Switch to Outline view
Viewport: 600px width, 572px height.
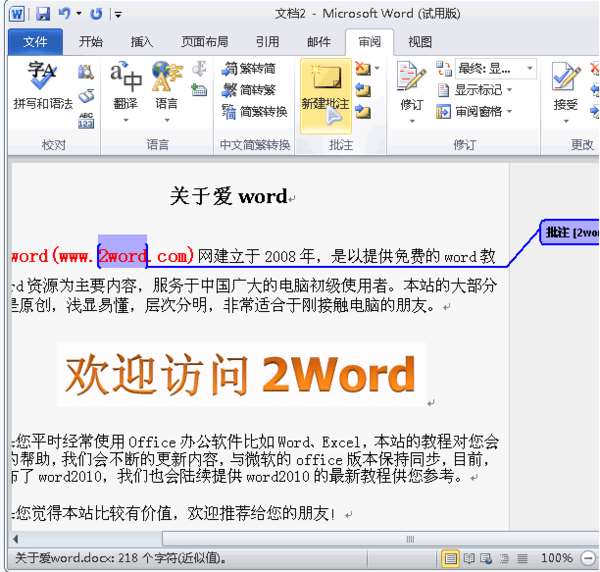pos(504,559)
